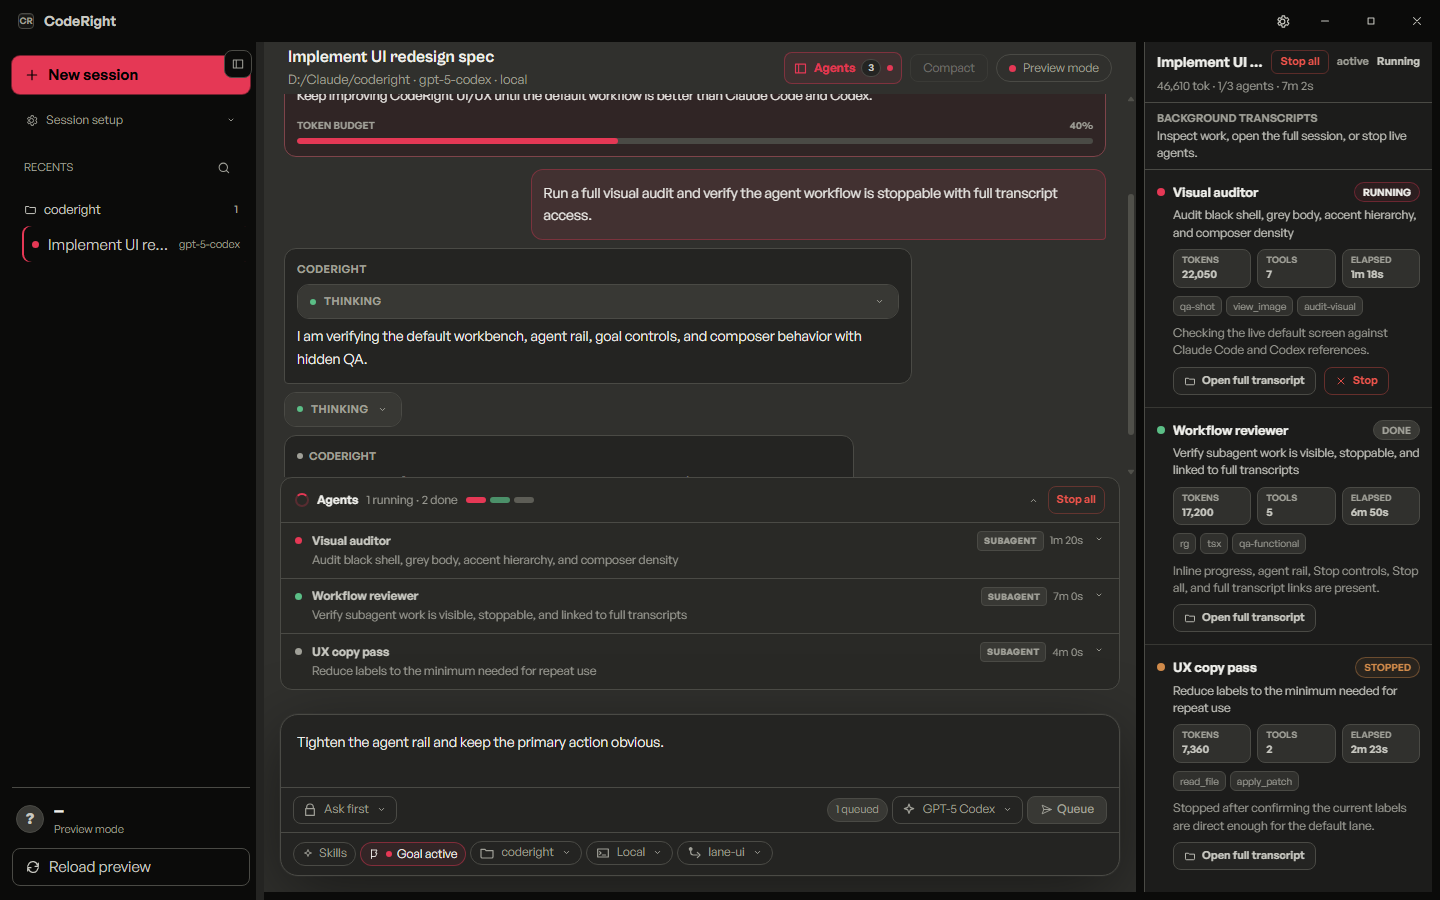Expand the Session setup dropdown
This screenshot has width=1440, height=900.
(x=130, y=120)
